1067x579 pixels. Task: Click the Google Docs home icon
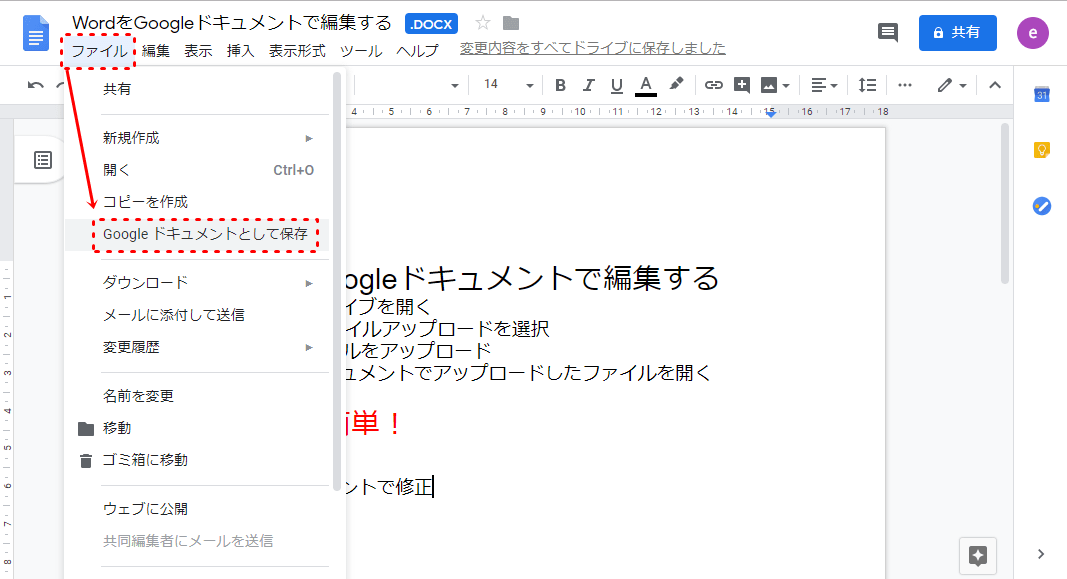[x=36, y=33]
